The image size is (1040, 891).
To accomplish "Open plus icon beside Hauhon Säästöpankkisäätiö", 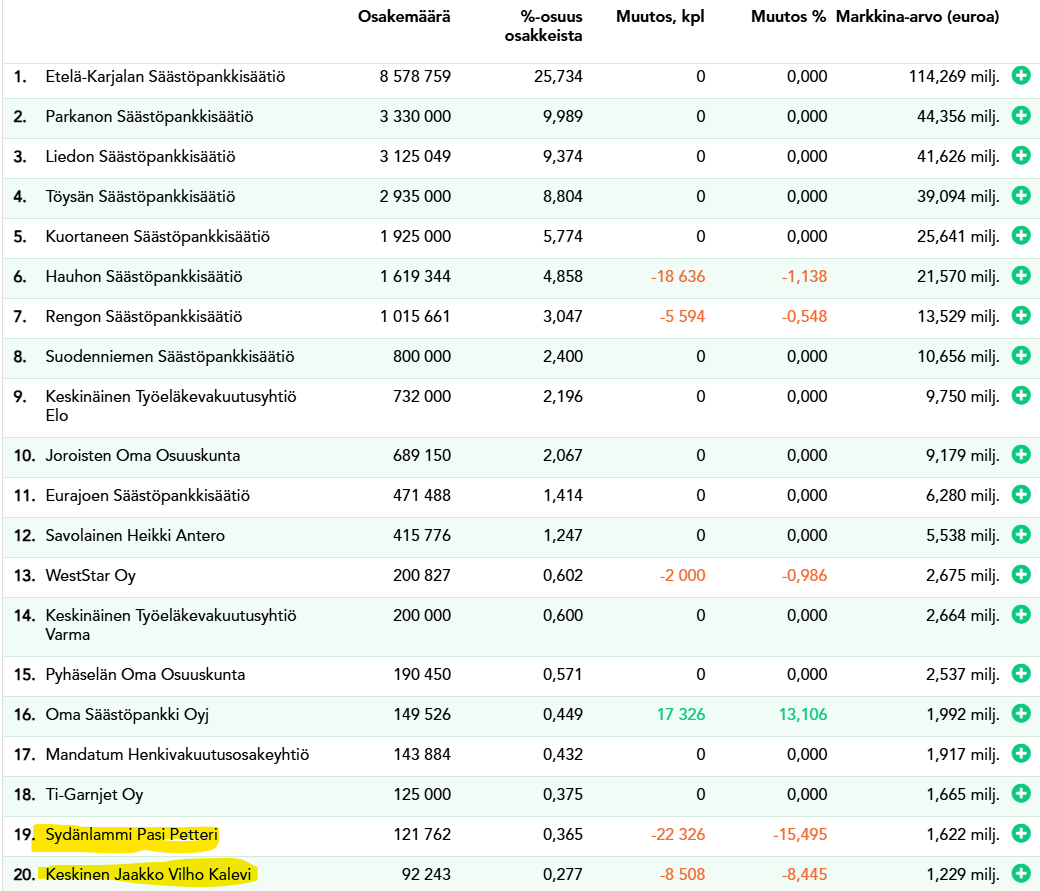I will 1021,276.
